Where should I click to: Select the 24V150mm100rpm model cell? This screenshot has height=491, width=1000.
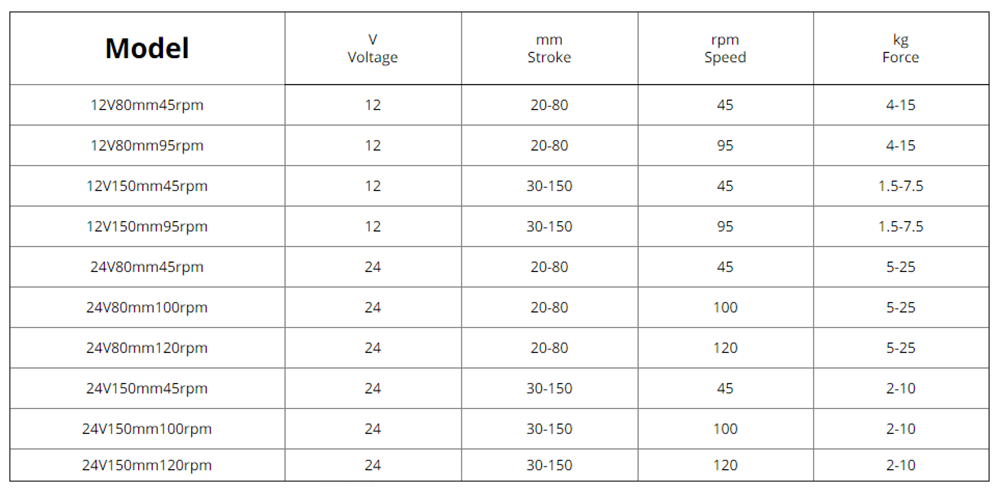(147, 429)
